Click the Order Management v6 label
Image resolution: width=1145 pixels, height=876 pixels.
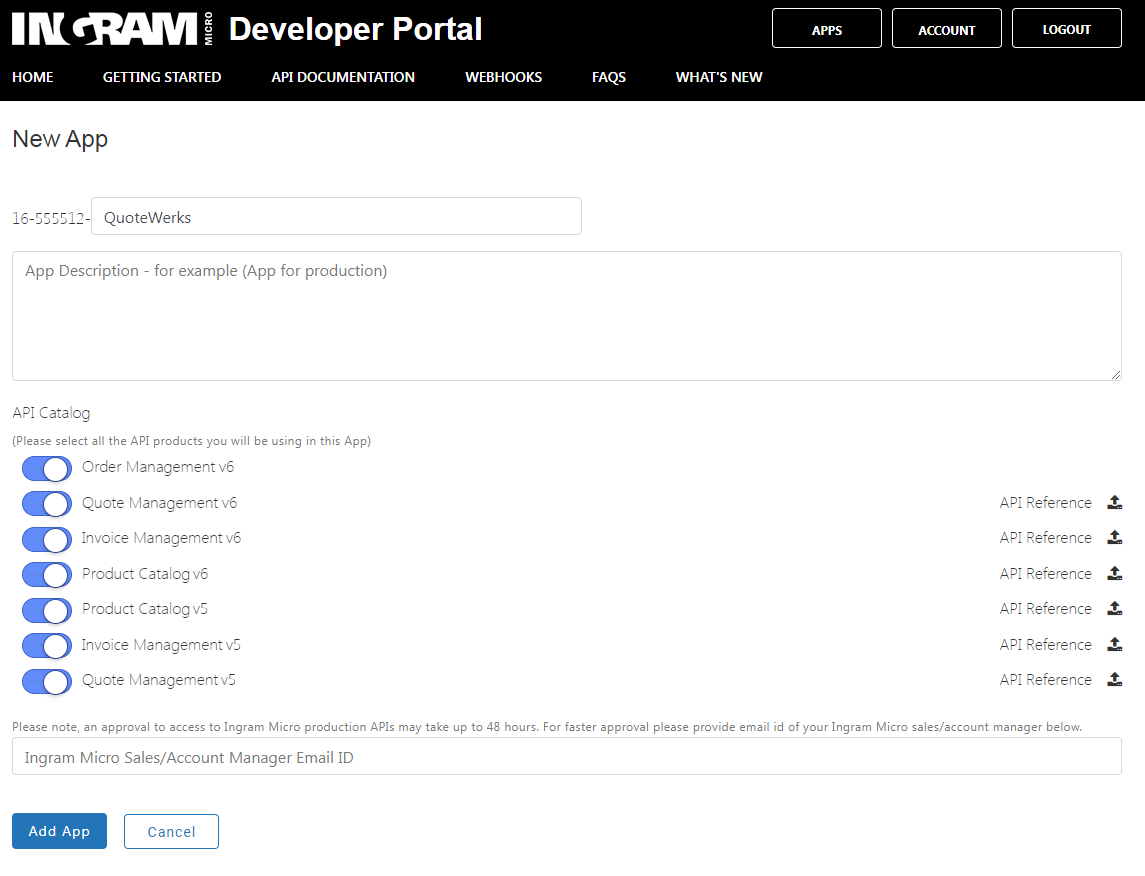point(158,467)
